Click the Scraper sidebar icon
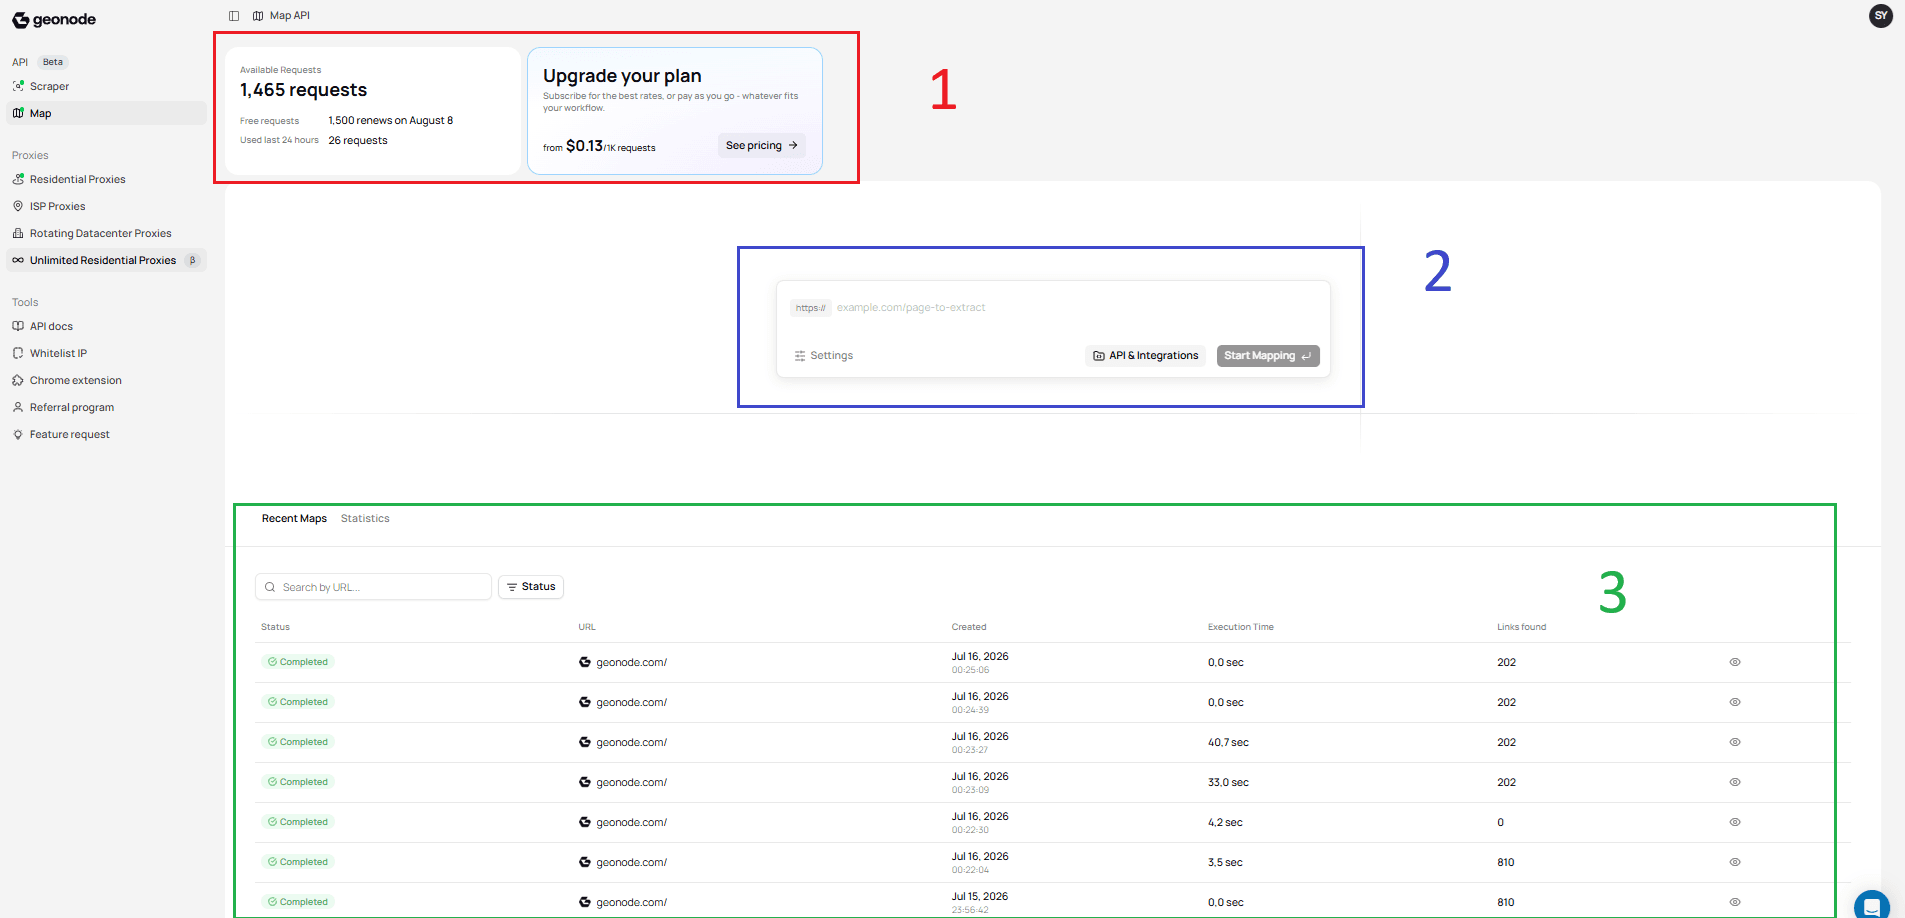This screenshot has width=1905, height=918. (18, 86)
